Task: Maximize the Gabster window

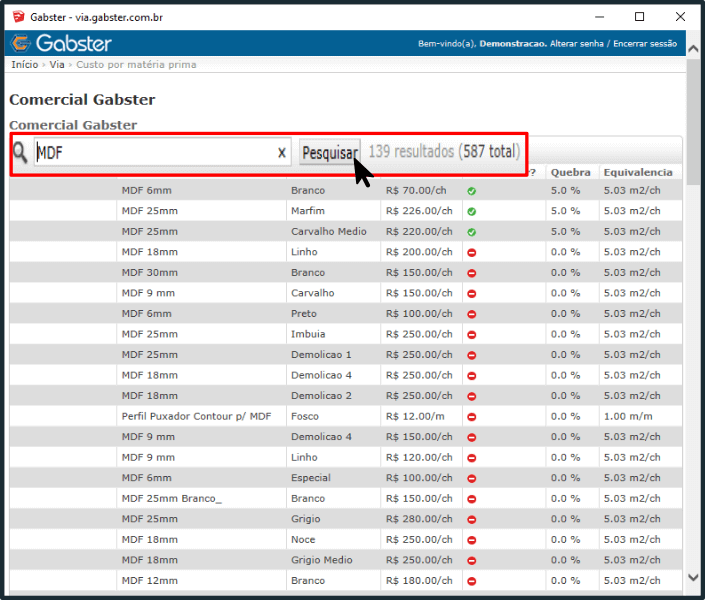Action: point(639,17)
